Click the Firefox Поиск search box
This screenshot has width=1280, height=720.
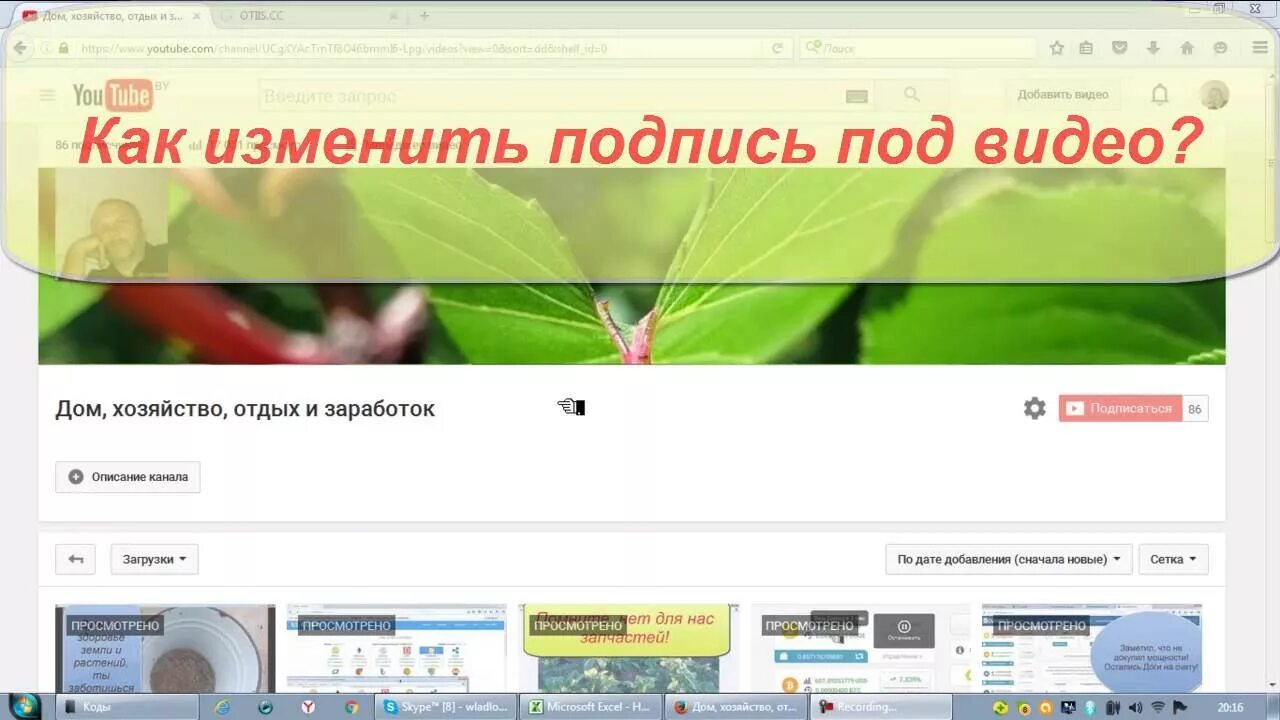point(918,48)
